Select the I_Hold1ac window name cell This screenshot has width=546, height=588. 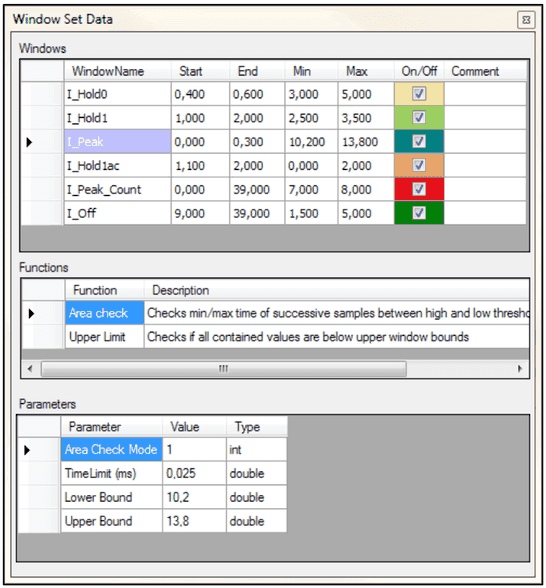click(x=117, y=165)
